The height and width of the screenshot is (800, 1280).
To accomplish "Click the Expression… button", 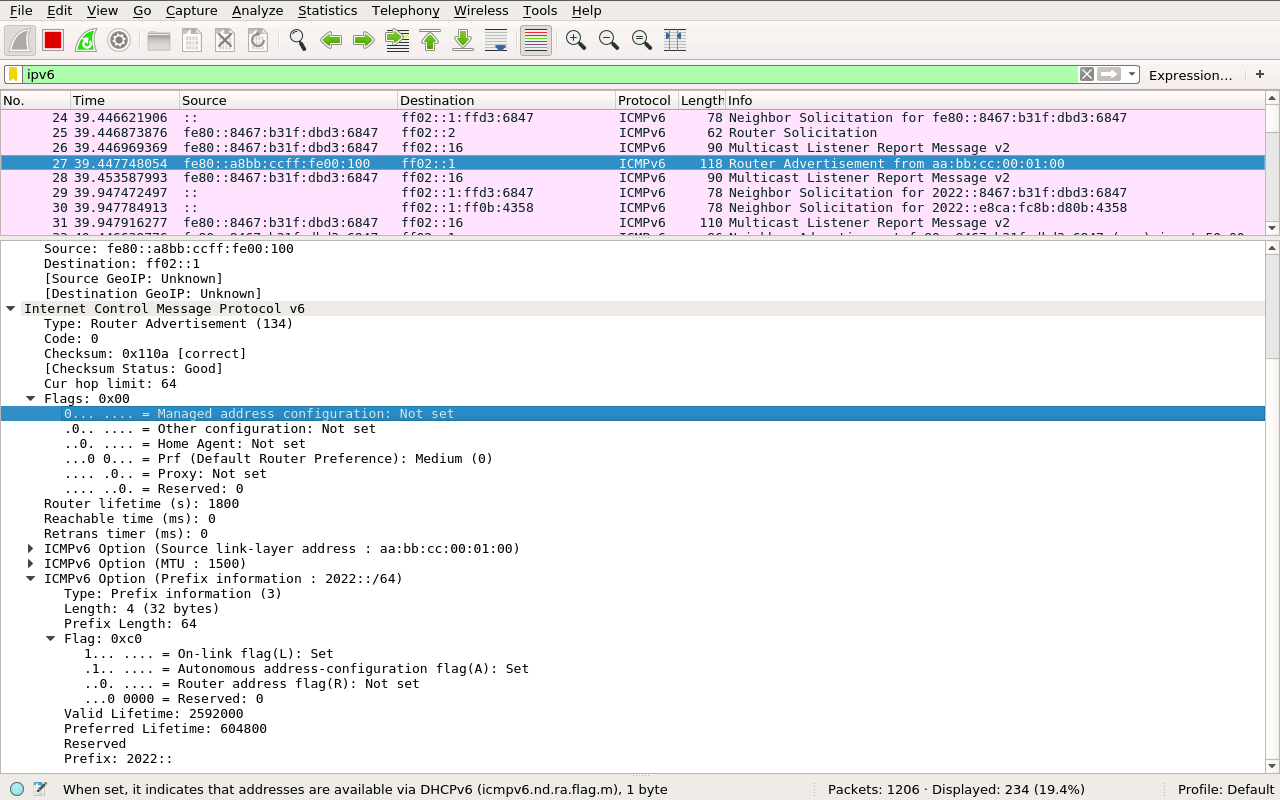I will click(x=1190, y=75).
